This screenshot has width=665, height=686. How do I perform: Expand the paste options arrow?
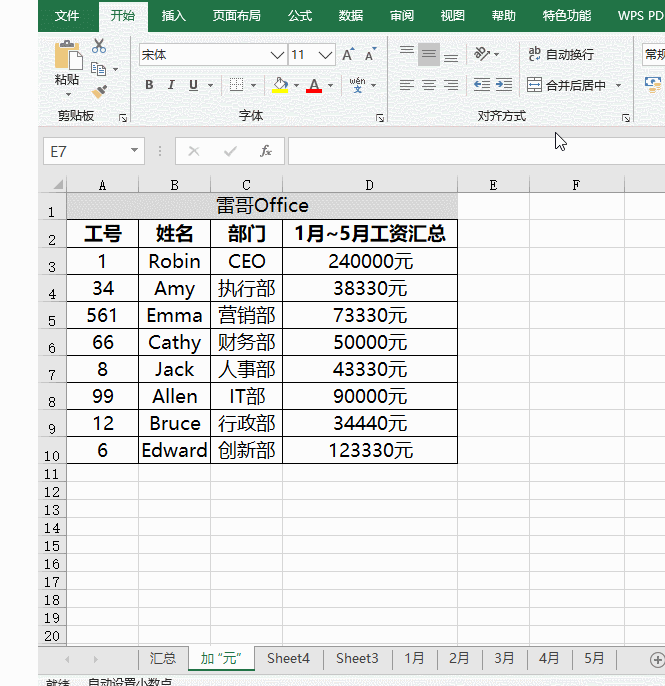coord(68,94)
